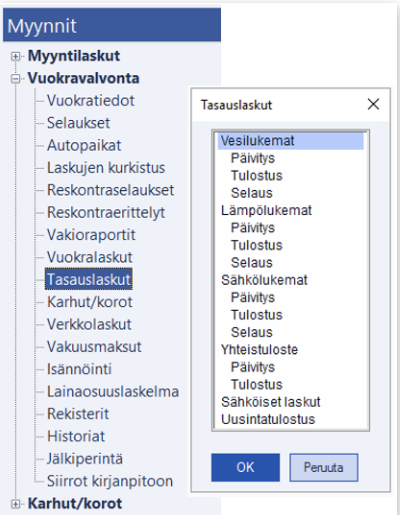Close the Tasauslaskut dialog

coord(373,104)
